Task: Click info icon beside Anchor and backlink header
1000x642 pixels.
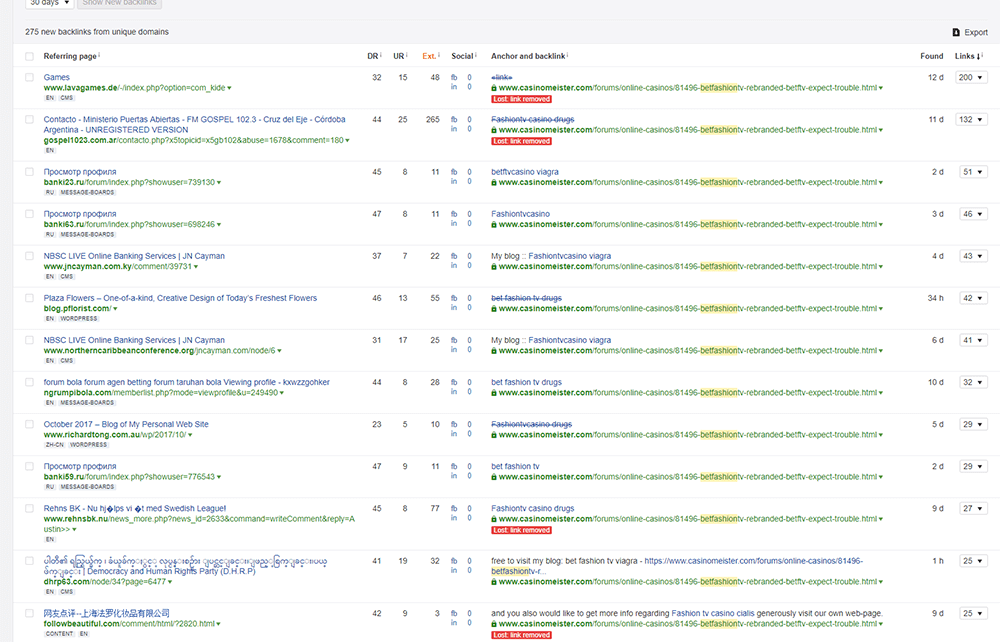Action: (568, 56)
